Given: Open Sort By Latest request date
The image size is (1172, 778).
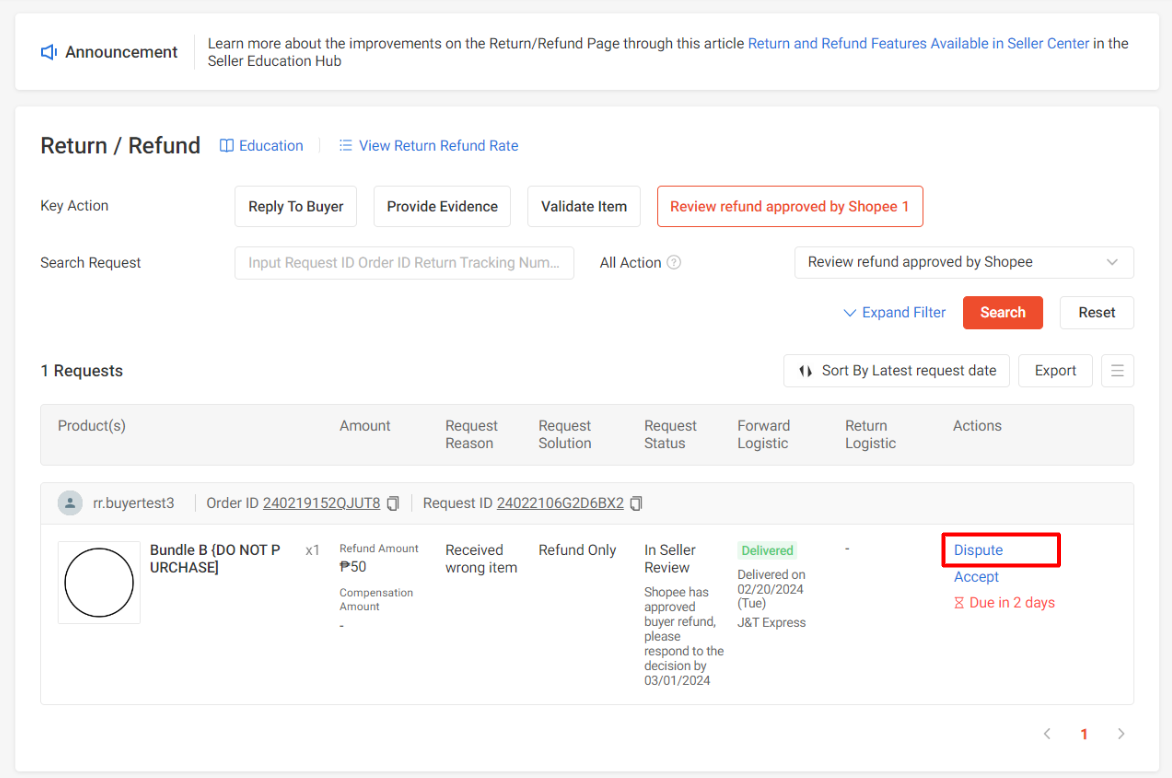Looking at the screenshot, I should tap(896, 371).
